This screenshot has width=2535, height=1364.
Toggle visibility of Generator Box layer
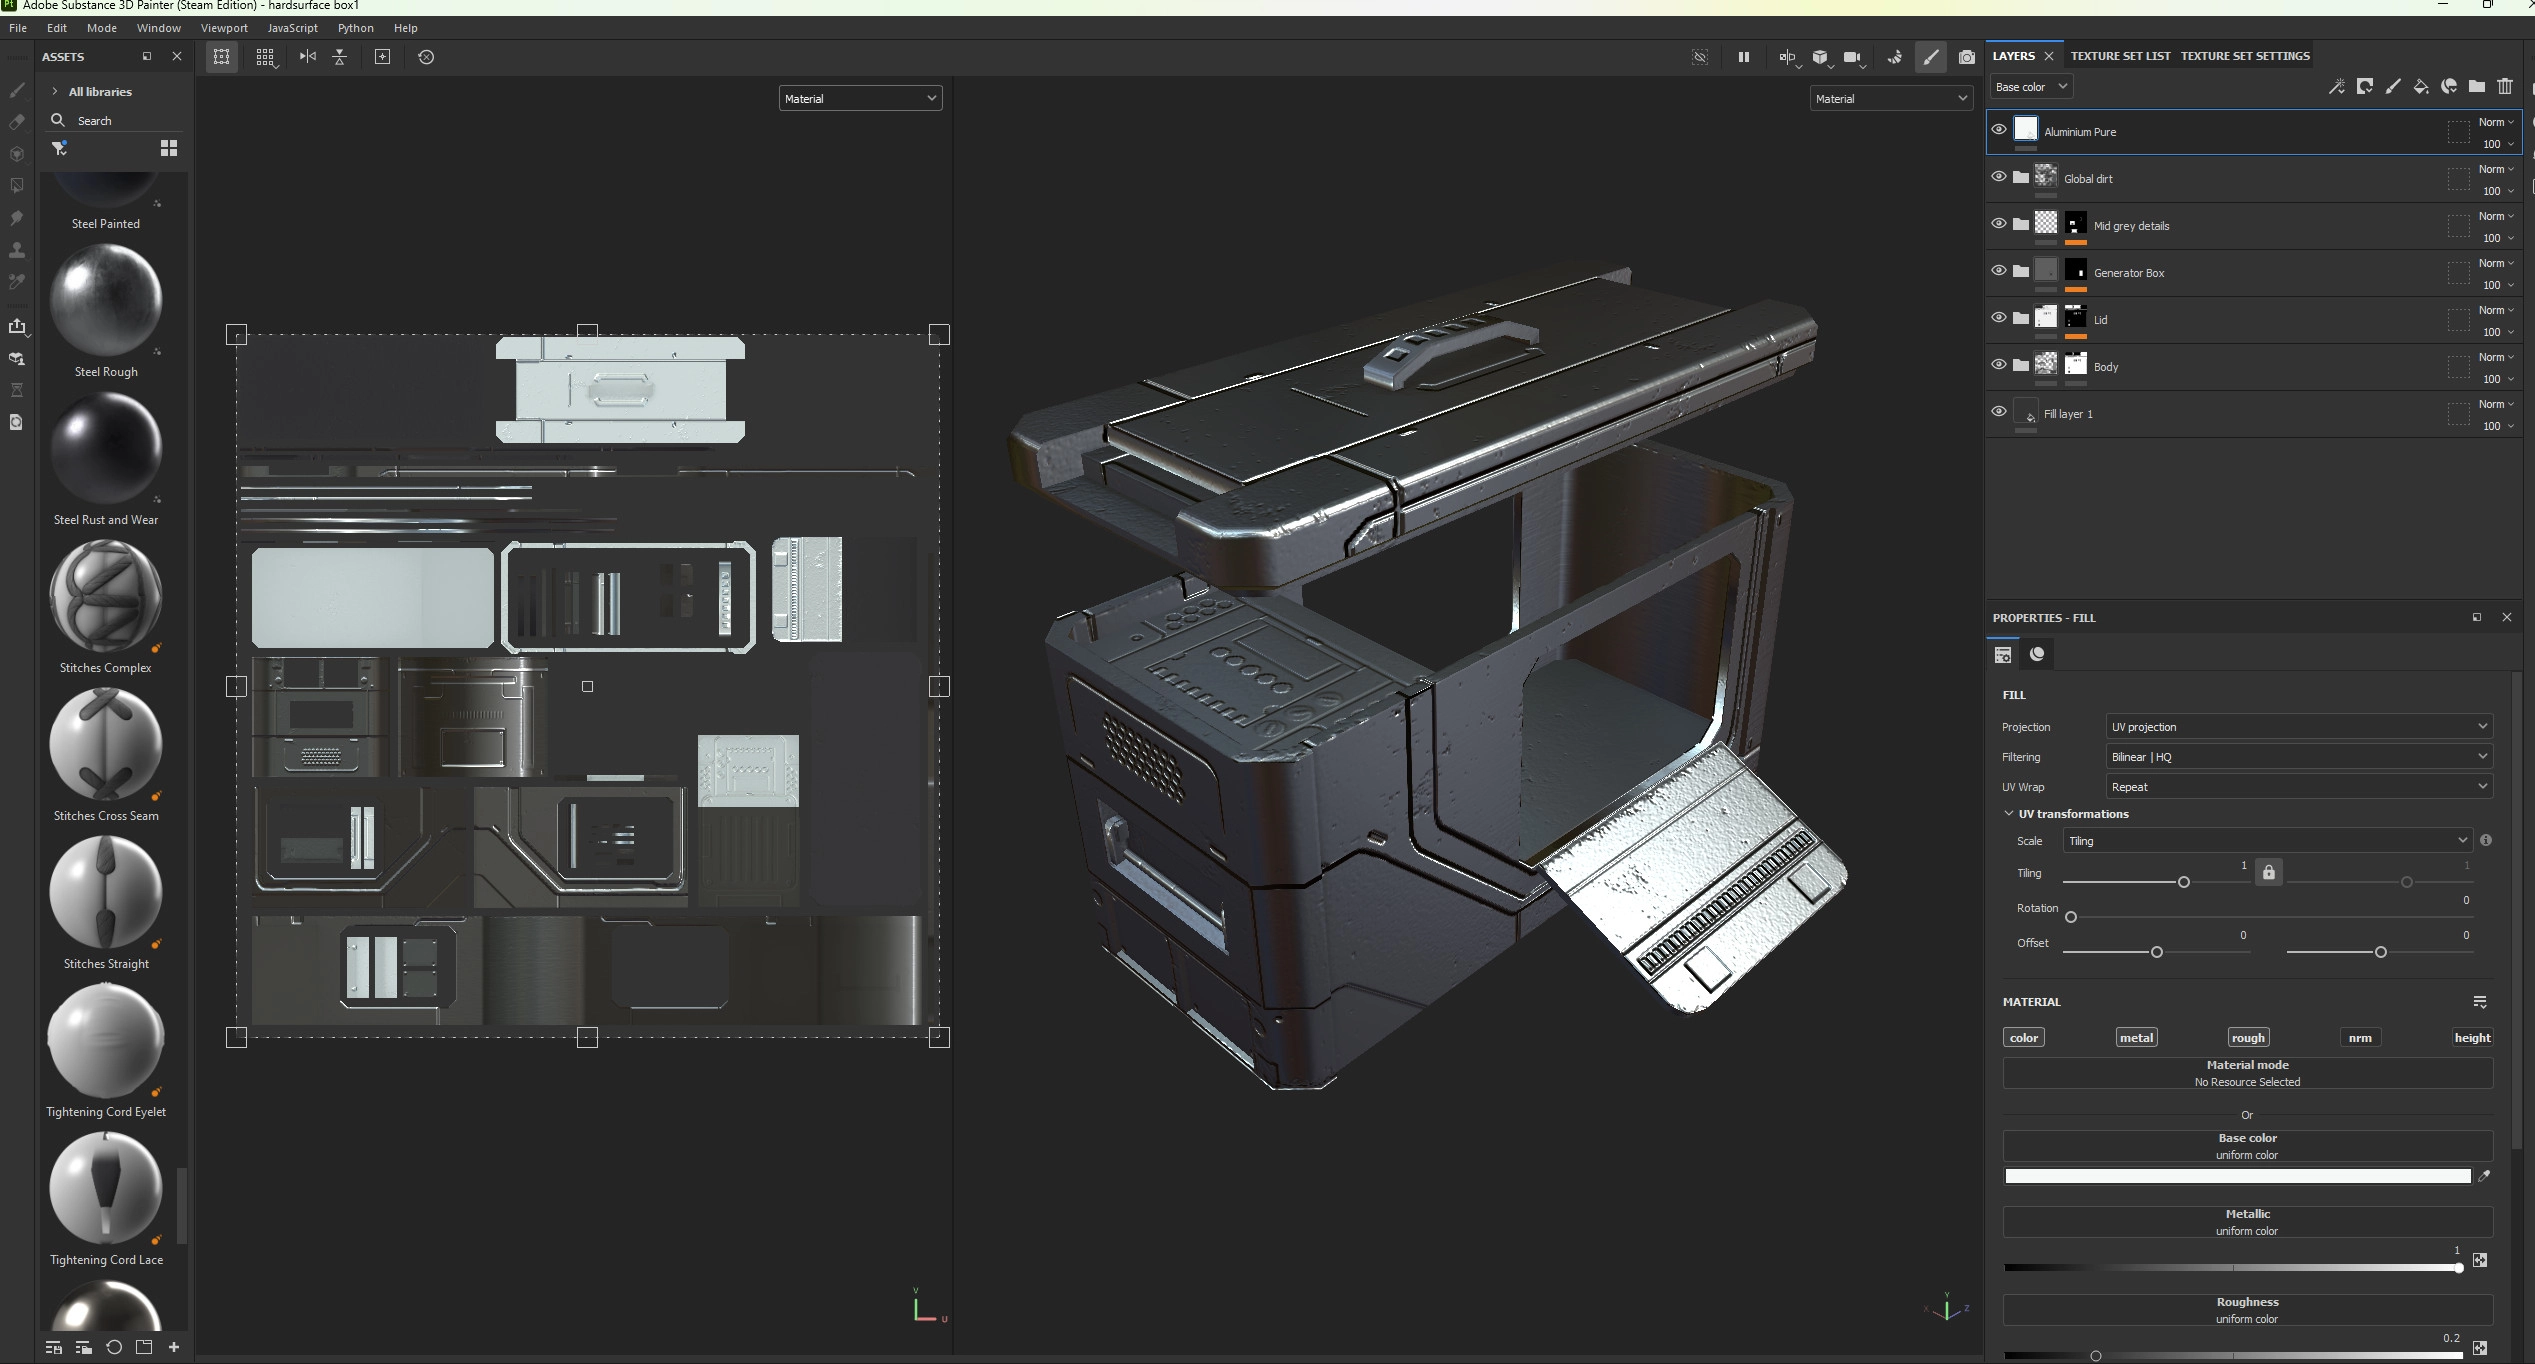coord(1998,271)
